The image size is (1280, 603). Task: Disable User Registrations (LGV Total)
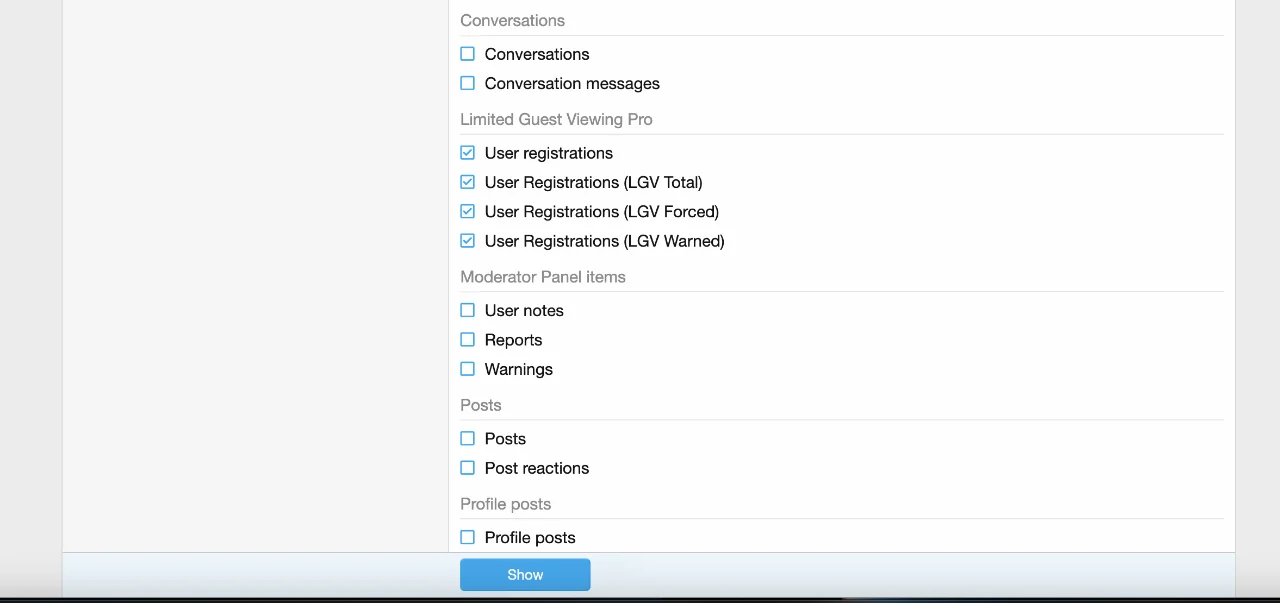tap(467, 182)
